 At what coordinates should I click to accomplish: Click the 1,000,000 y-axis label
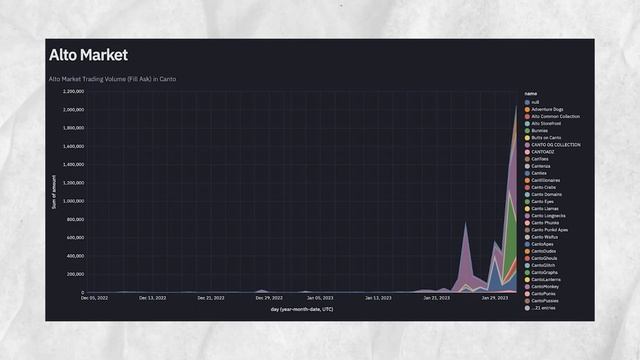tap(73, 201)
